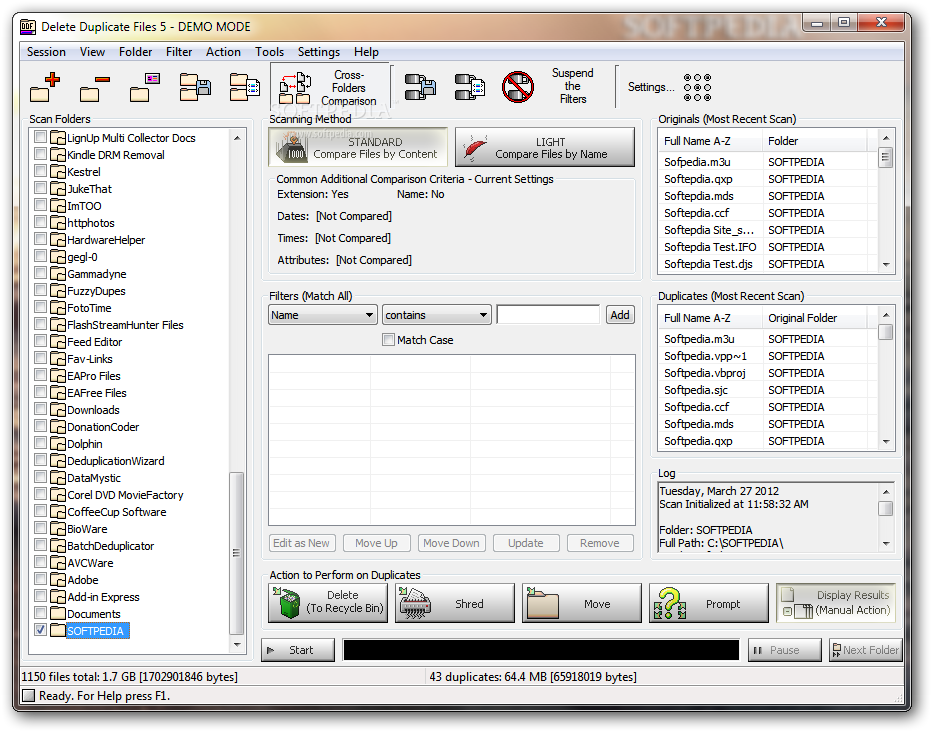Choose Display Results Manual Action
This screenshot has height=732, width=932.
pos(836,602)
